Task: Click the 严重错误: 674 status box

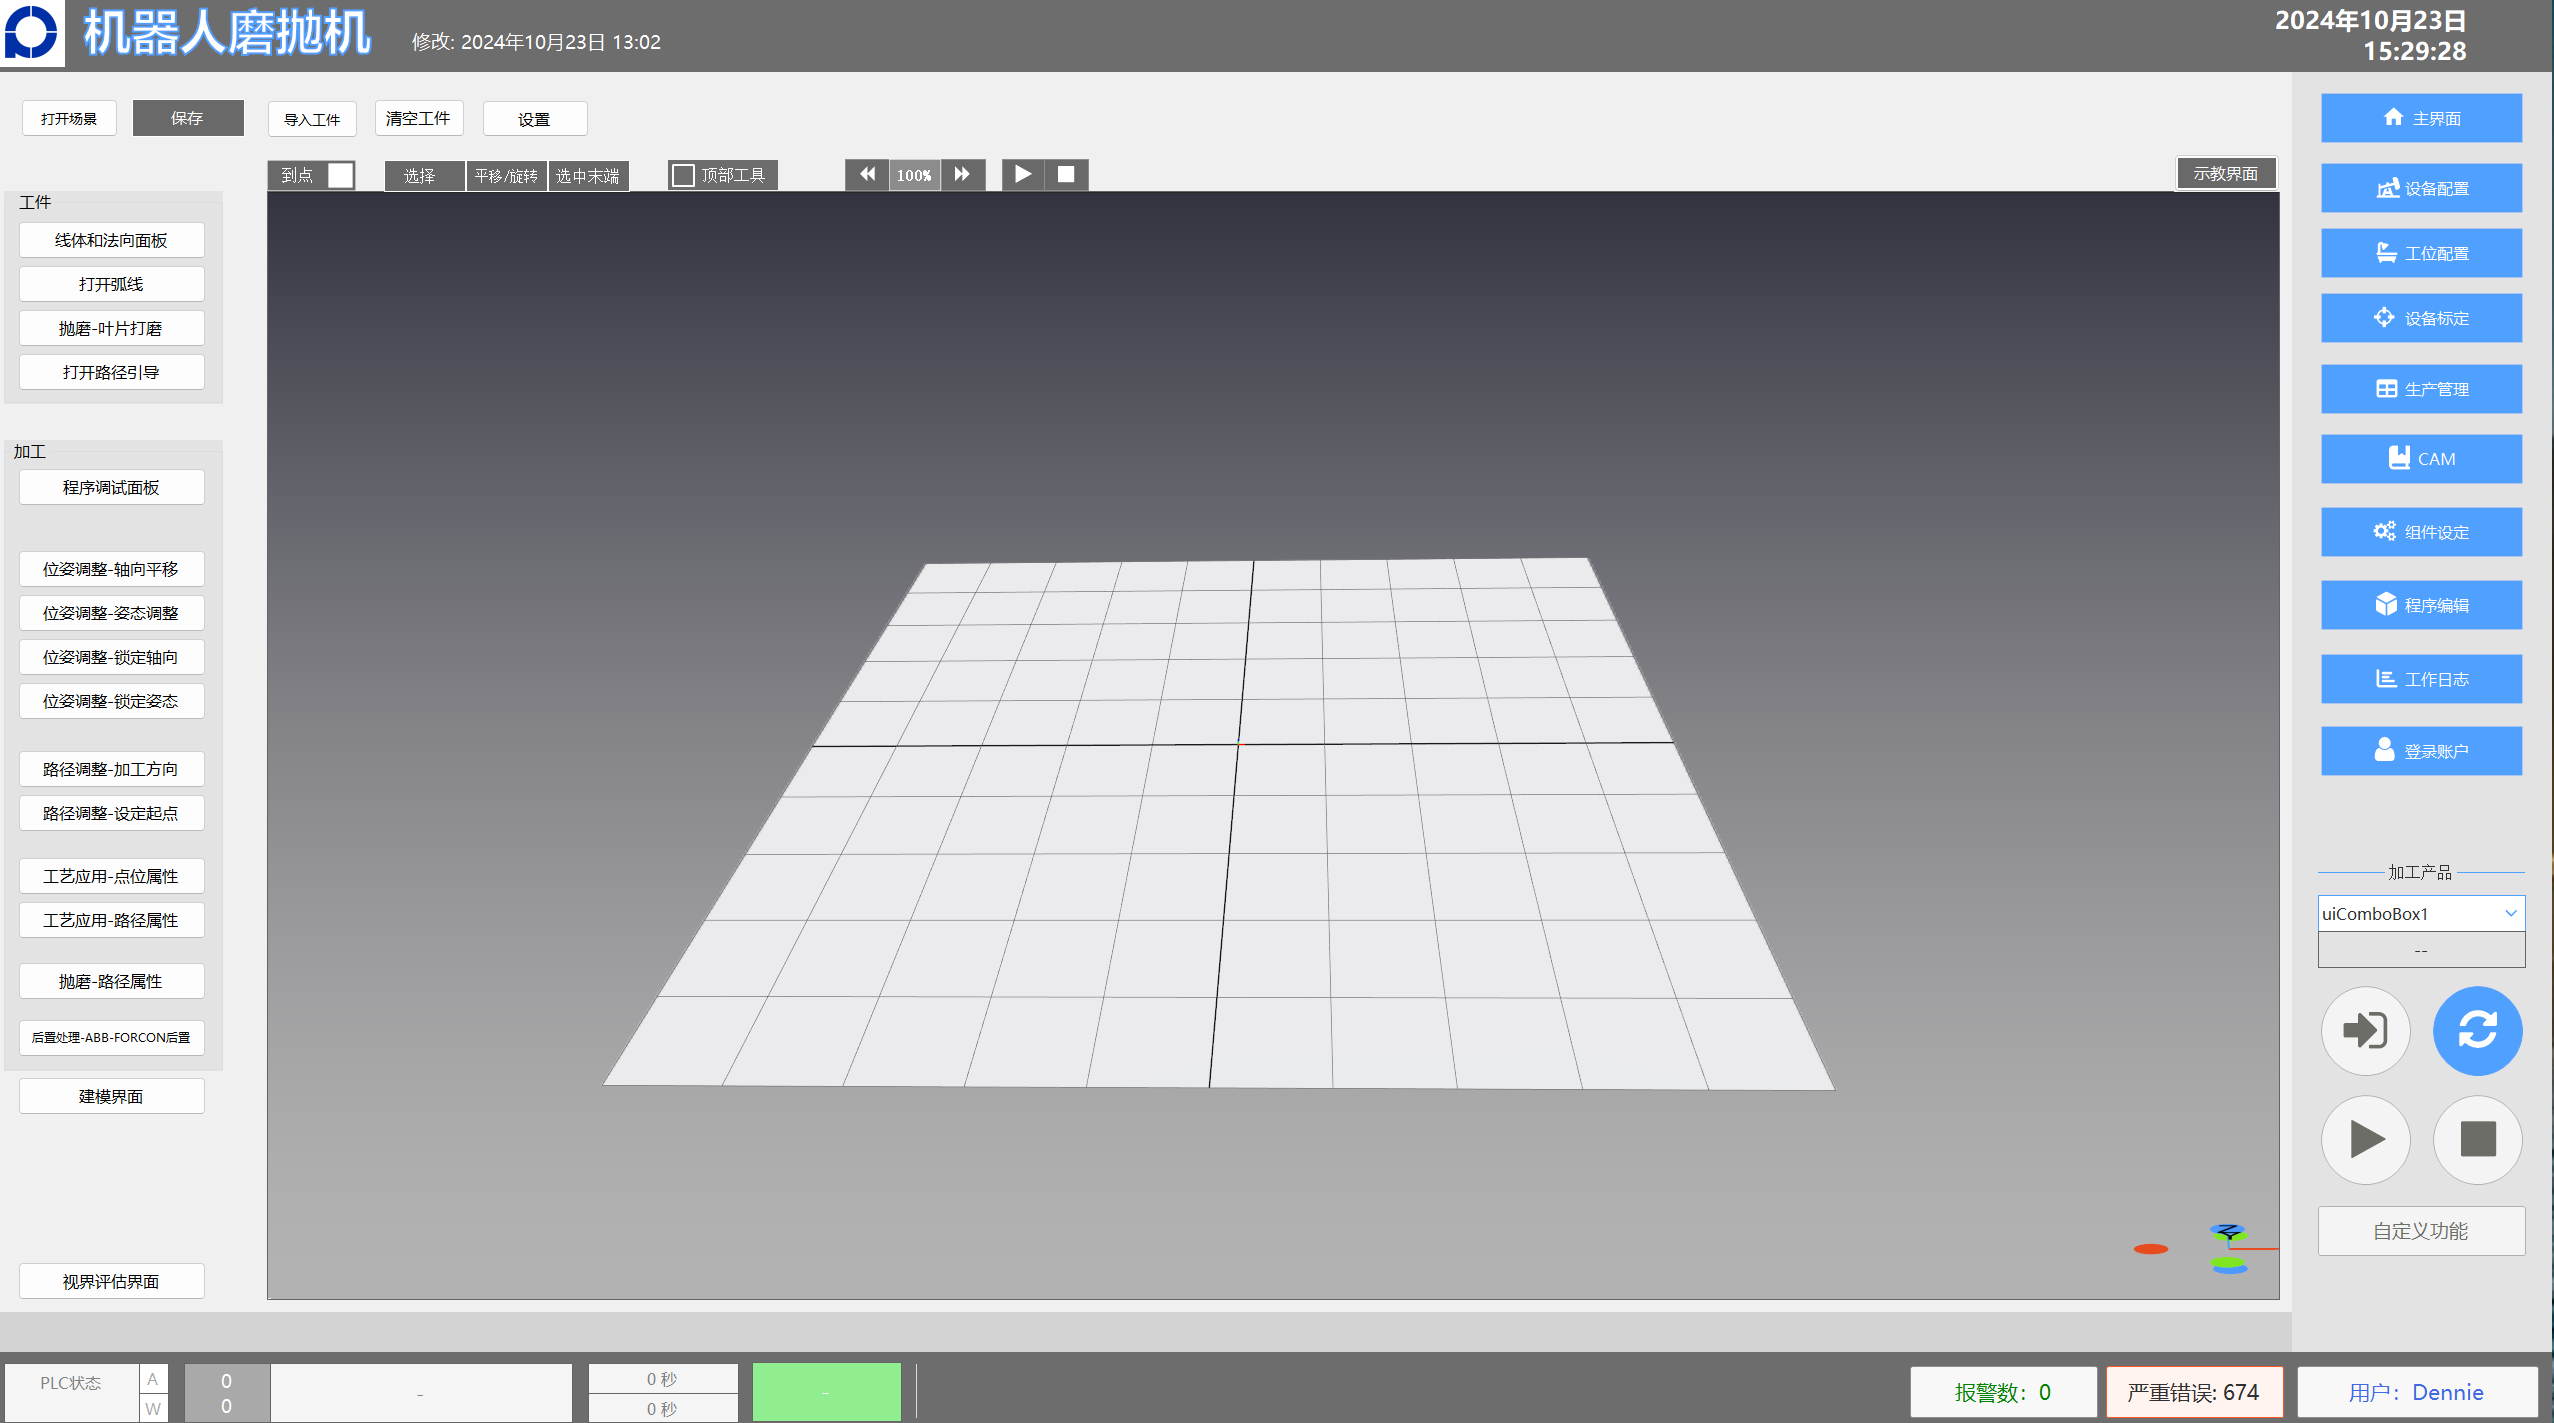Action: (2194, 1392)
